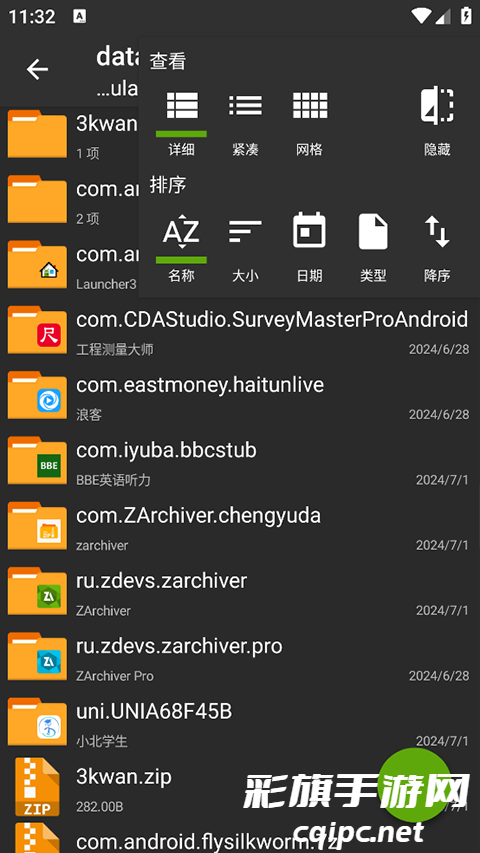
Task: Open the ru.zdevs.zarchiver.pro folder
Action: (240, 658)
